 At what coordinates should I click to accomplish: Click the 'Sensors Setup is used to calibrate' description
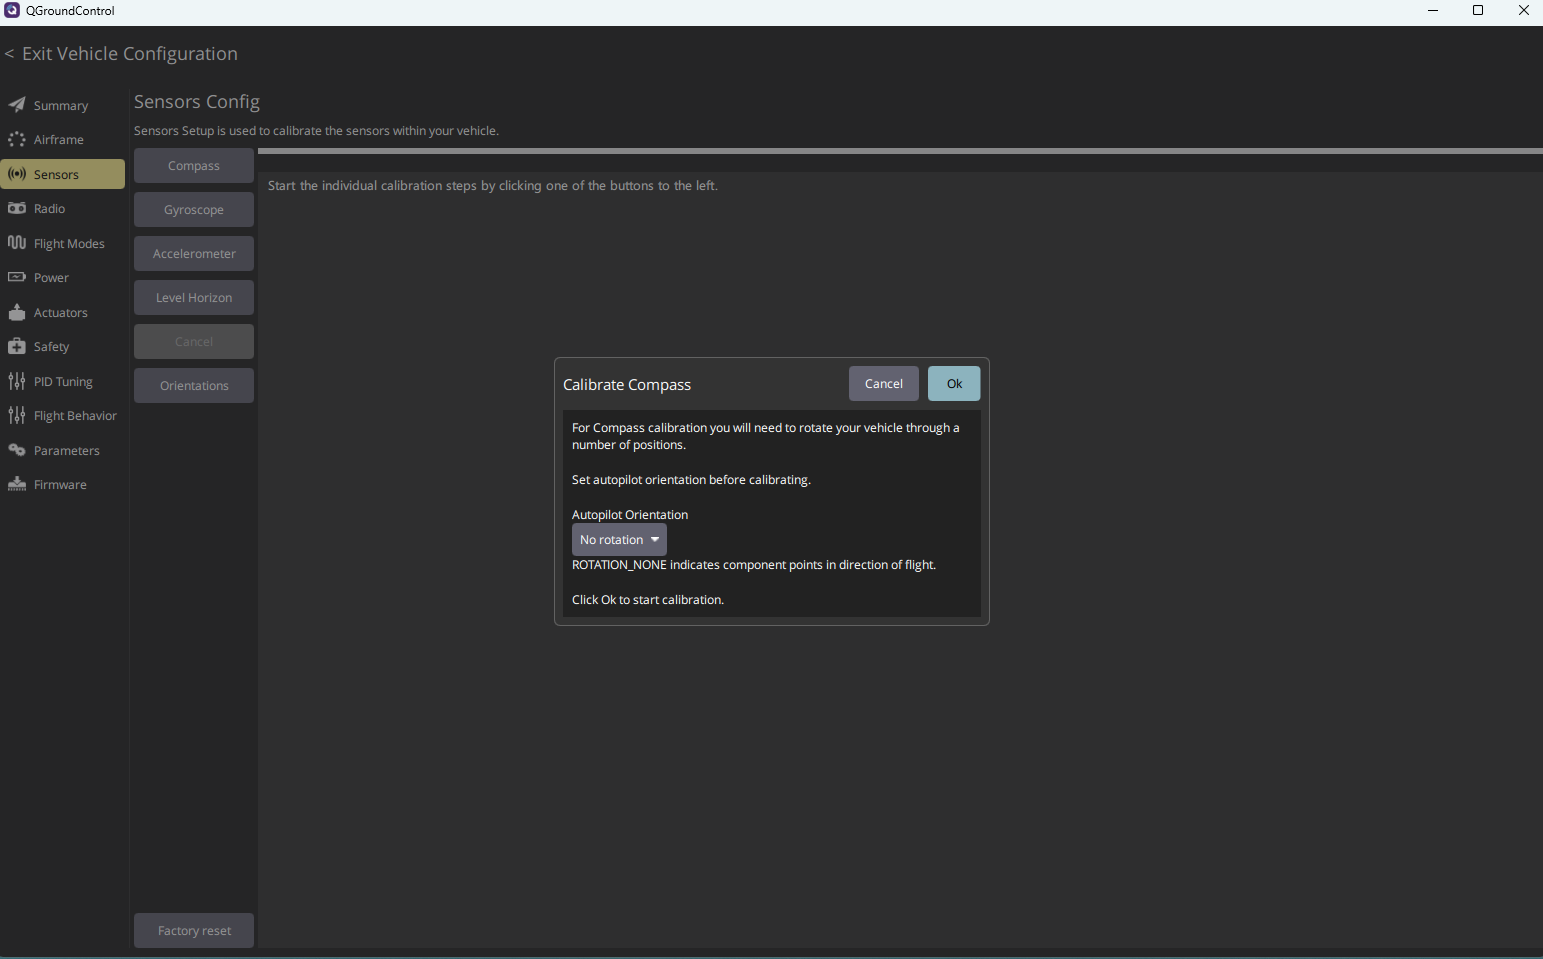pyautogui.click(x=316, y=131)
